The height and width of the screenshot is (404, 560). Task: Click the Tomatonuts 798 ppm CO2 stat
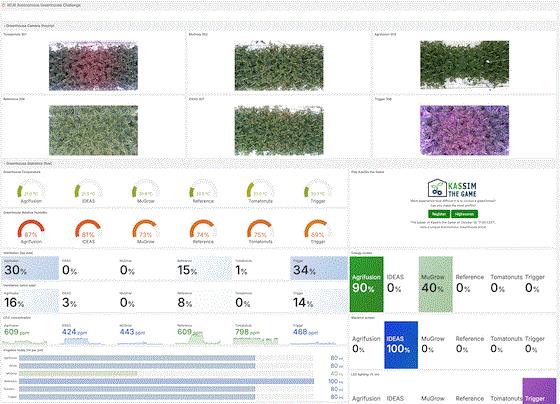tap(262, 334)
